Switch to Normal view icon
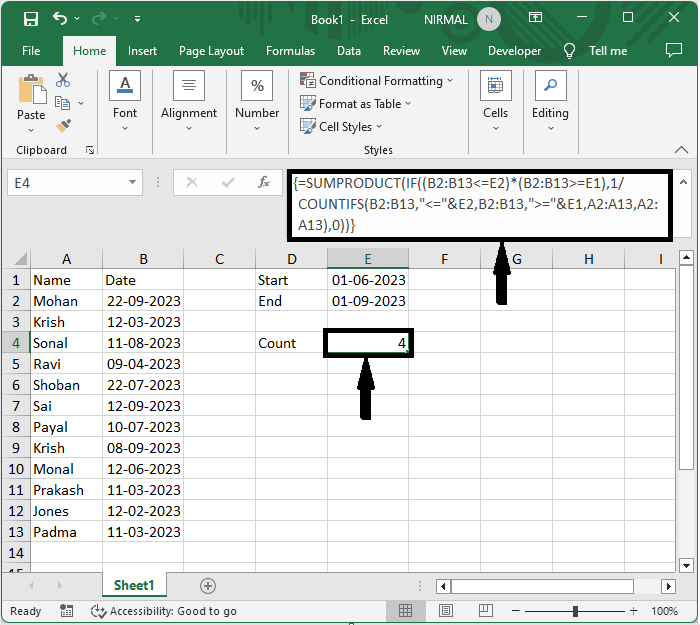The image size is (700, 625). [x=405, y=610]
